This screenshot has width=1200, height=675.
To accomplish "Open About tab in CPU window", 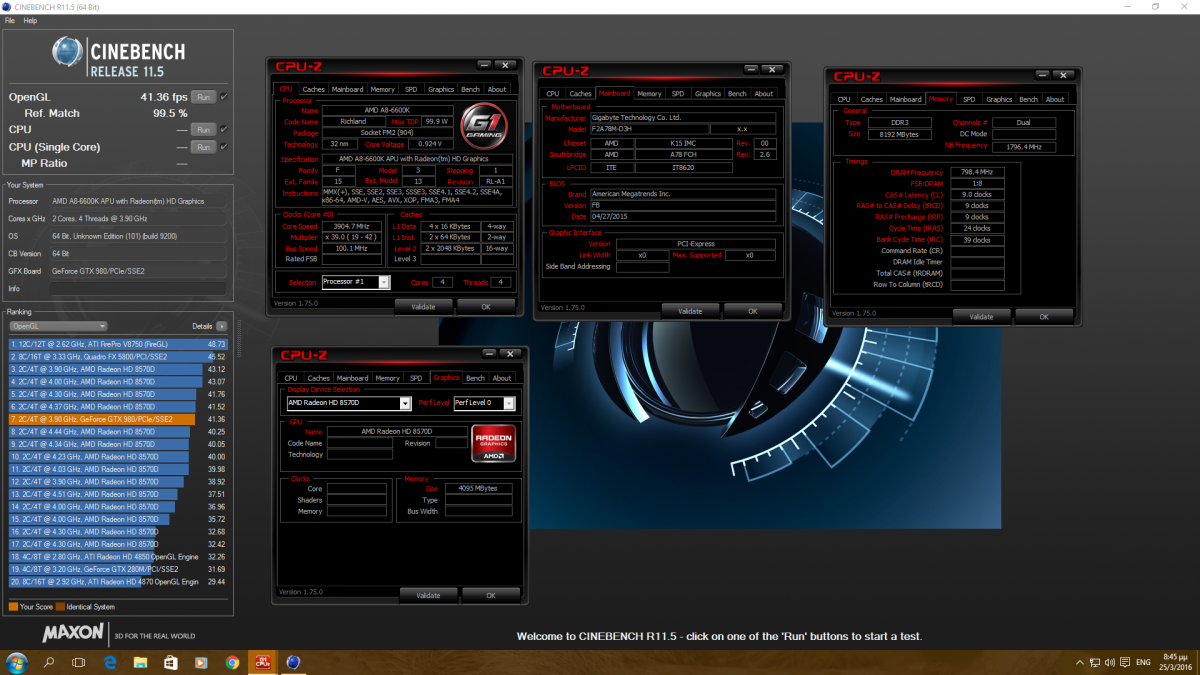I will (497, 89).
